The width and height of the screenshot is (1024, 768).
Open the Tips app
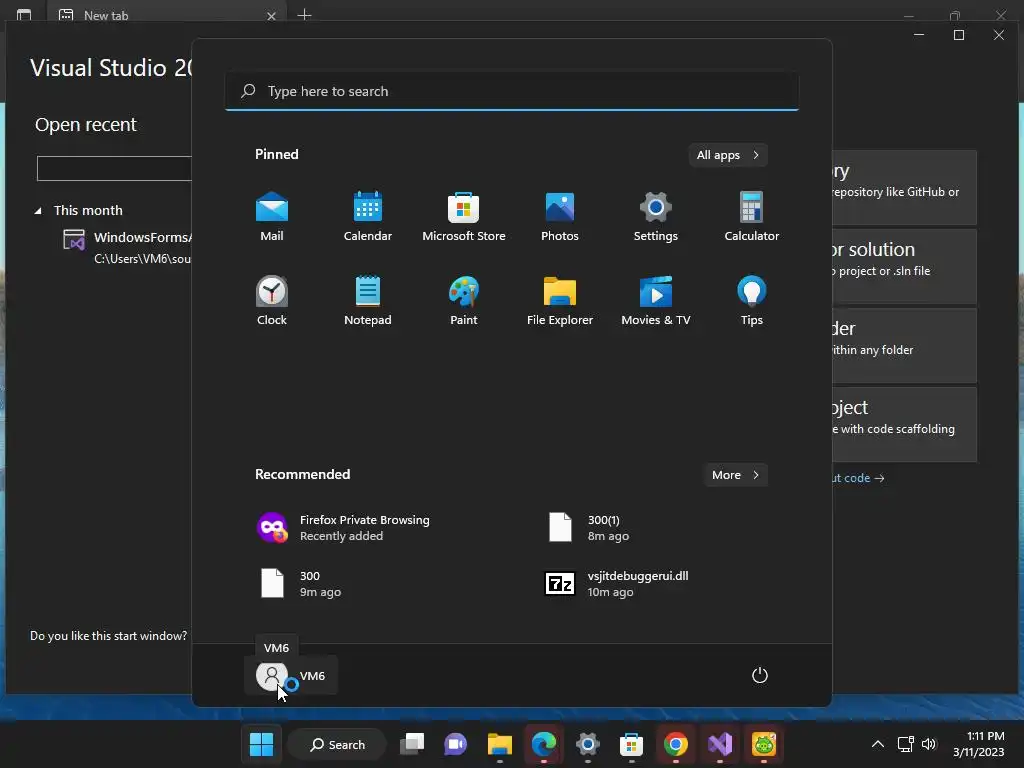point(752,301)
